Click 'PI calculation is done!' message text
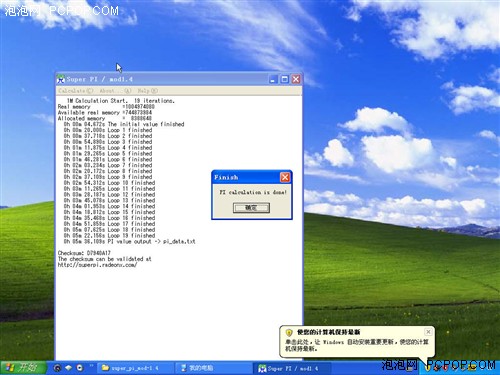The height and width of the screenshot is (375, 500). (x=253, y=192)
